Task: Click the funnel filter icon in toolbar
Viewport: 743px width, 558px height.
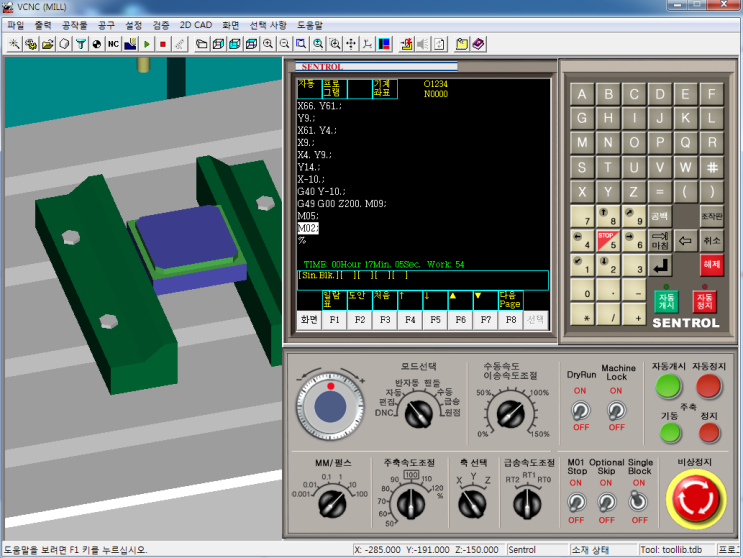Action: [81, 44]
